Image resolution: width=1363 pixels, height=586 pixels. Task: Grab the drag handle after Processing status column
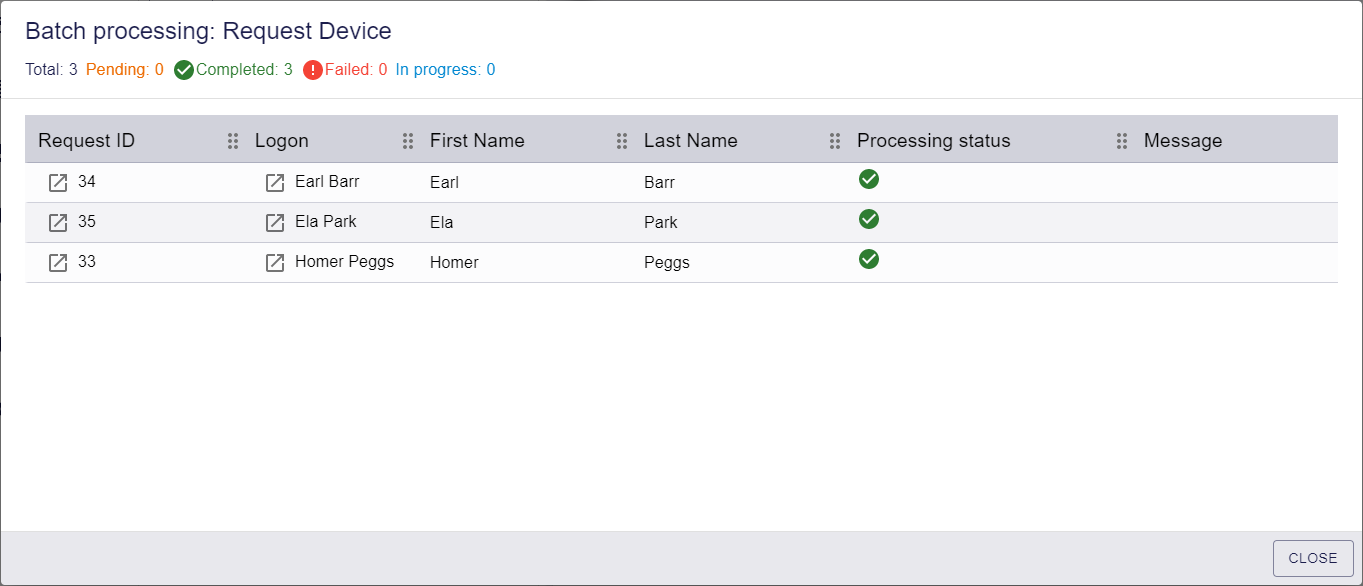1122,141
